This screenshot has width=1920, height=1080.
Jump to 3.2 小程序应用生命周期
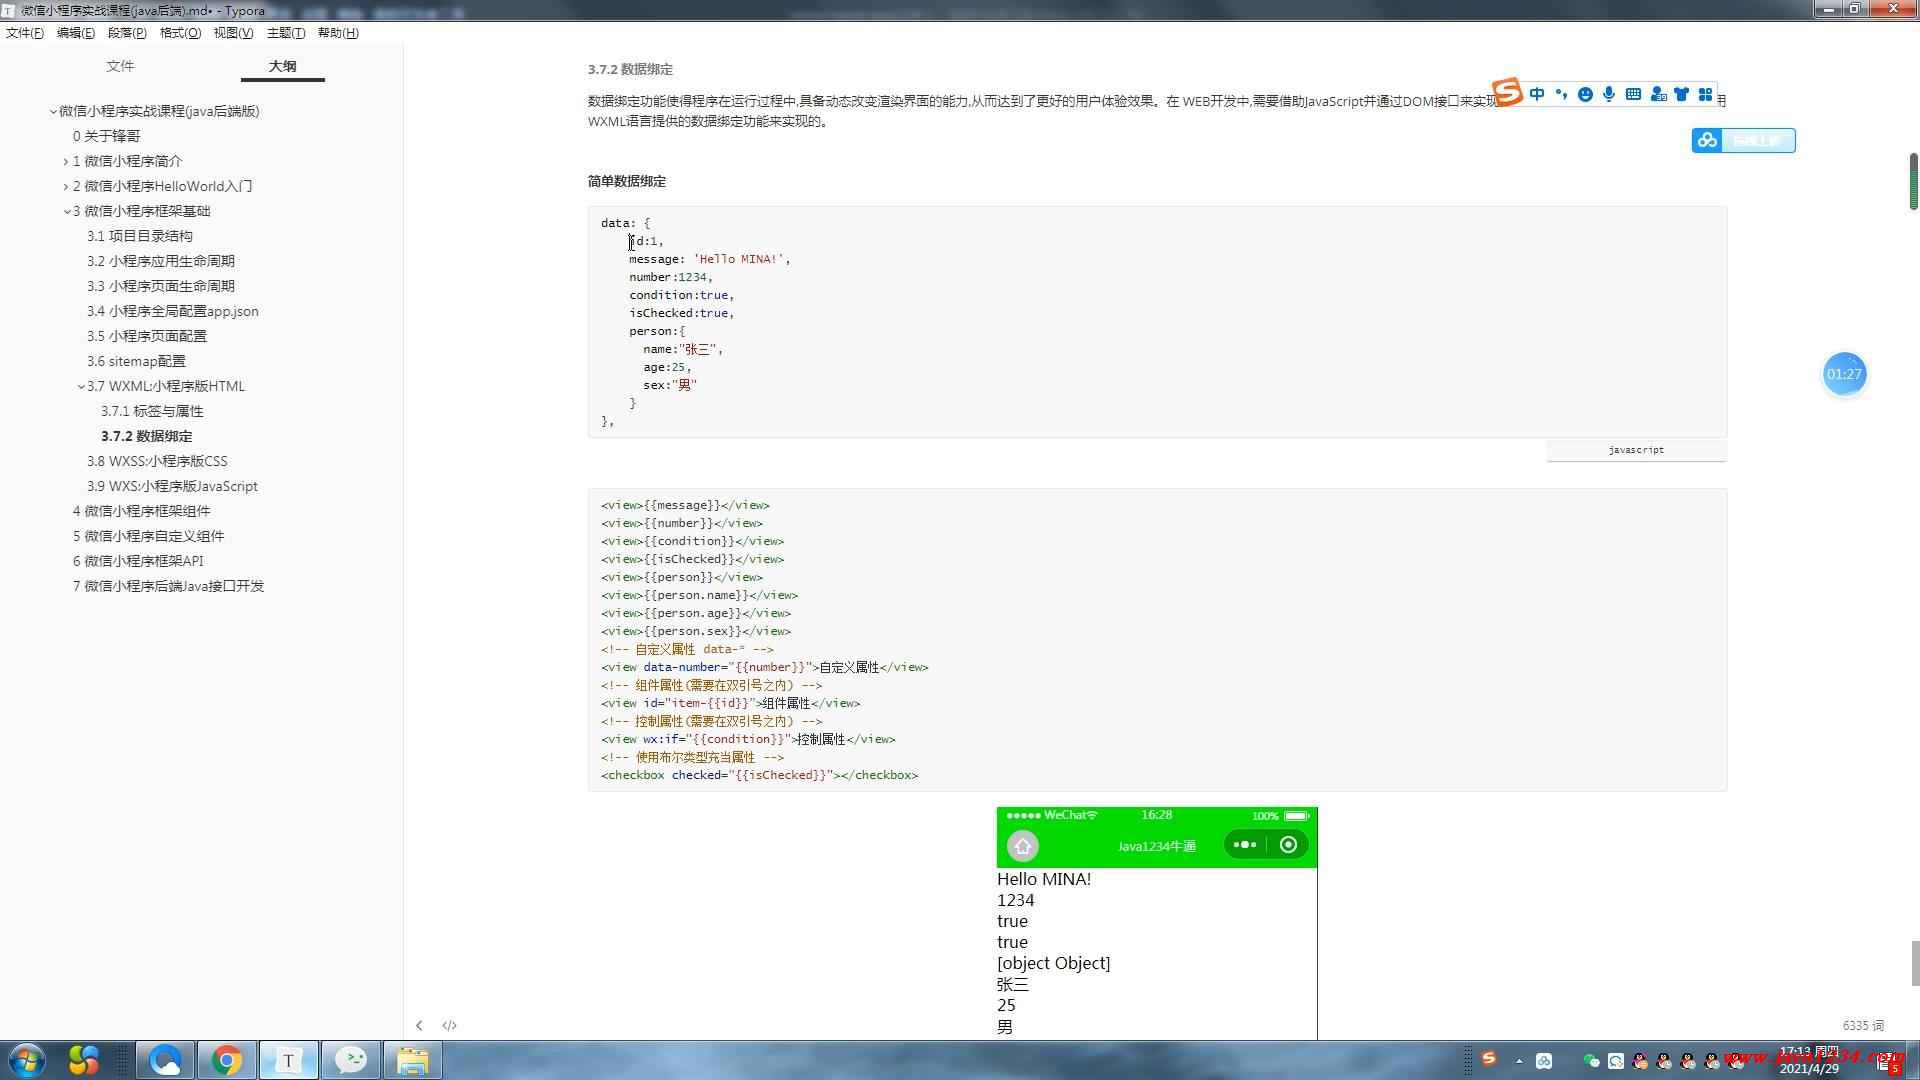click(160, 261)
